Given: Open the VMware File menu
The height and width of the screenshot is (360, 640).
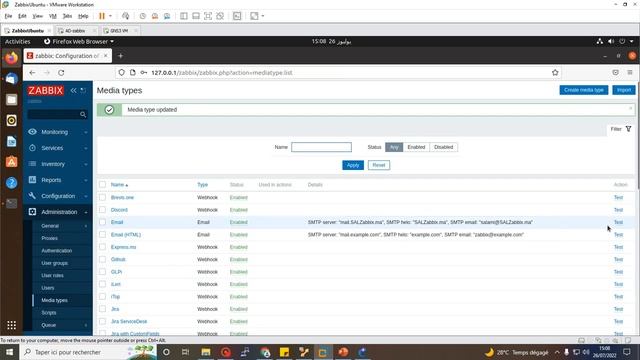Looking at the screenshot, I should tap(9, 16).
